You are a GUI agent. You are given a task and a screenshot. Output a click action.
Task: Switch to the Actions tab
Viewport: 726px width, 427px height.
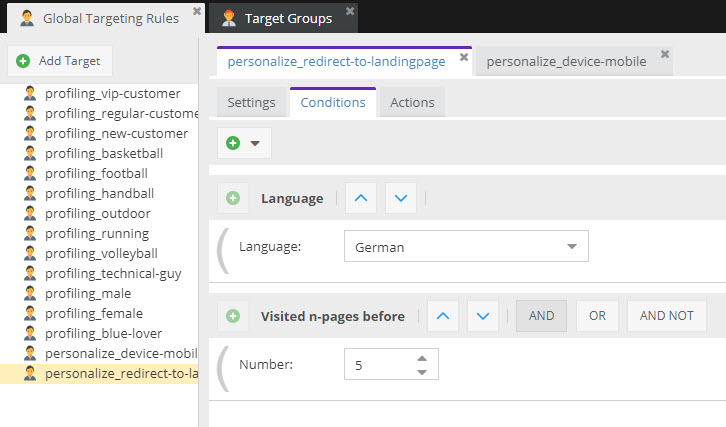tap(412, 102)
